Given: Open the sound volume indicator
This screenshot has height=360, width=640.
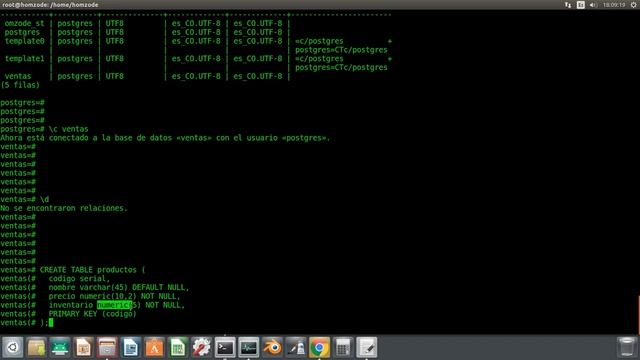Looking at the screenshot, I should pyautogui.click(x=593, y=5).
